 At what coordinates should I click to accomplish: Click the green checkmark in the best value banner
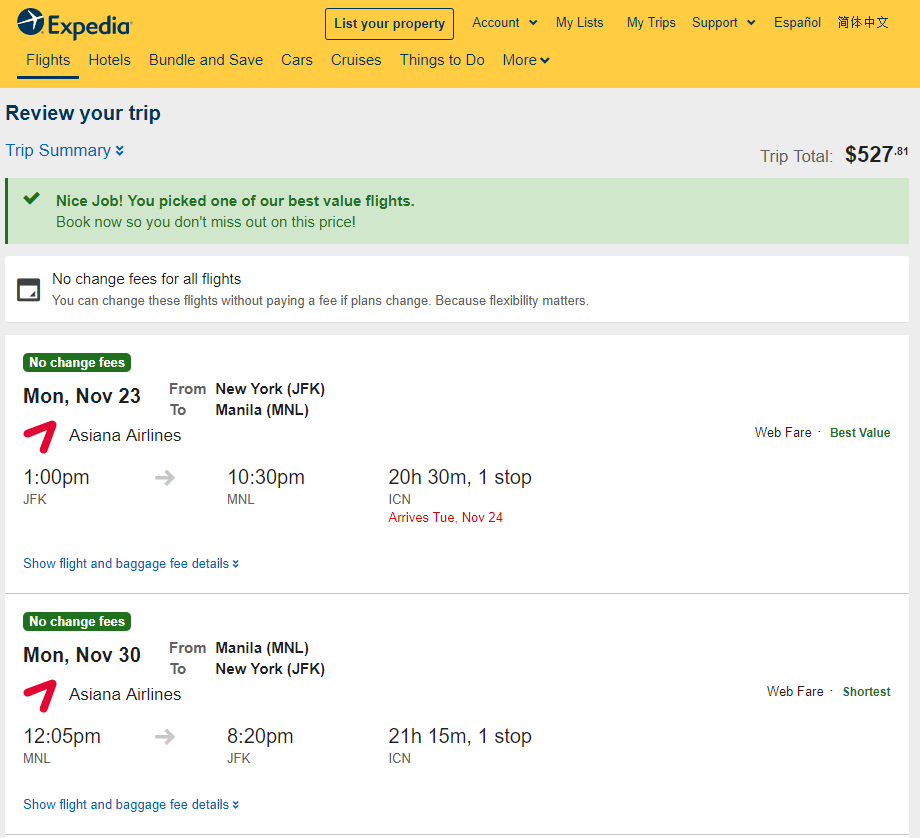(32, 198)
